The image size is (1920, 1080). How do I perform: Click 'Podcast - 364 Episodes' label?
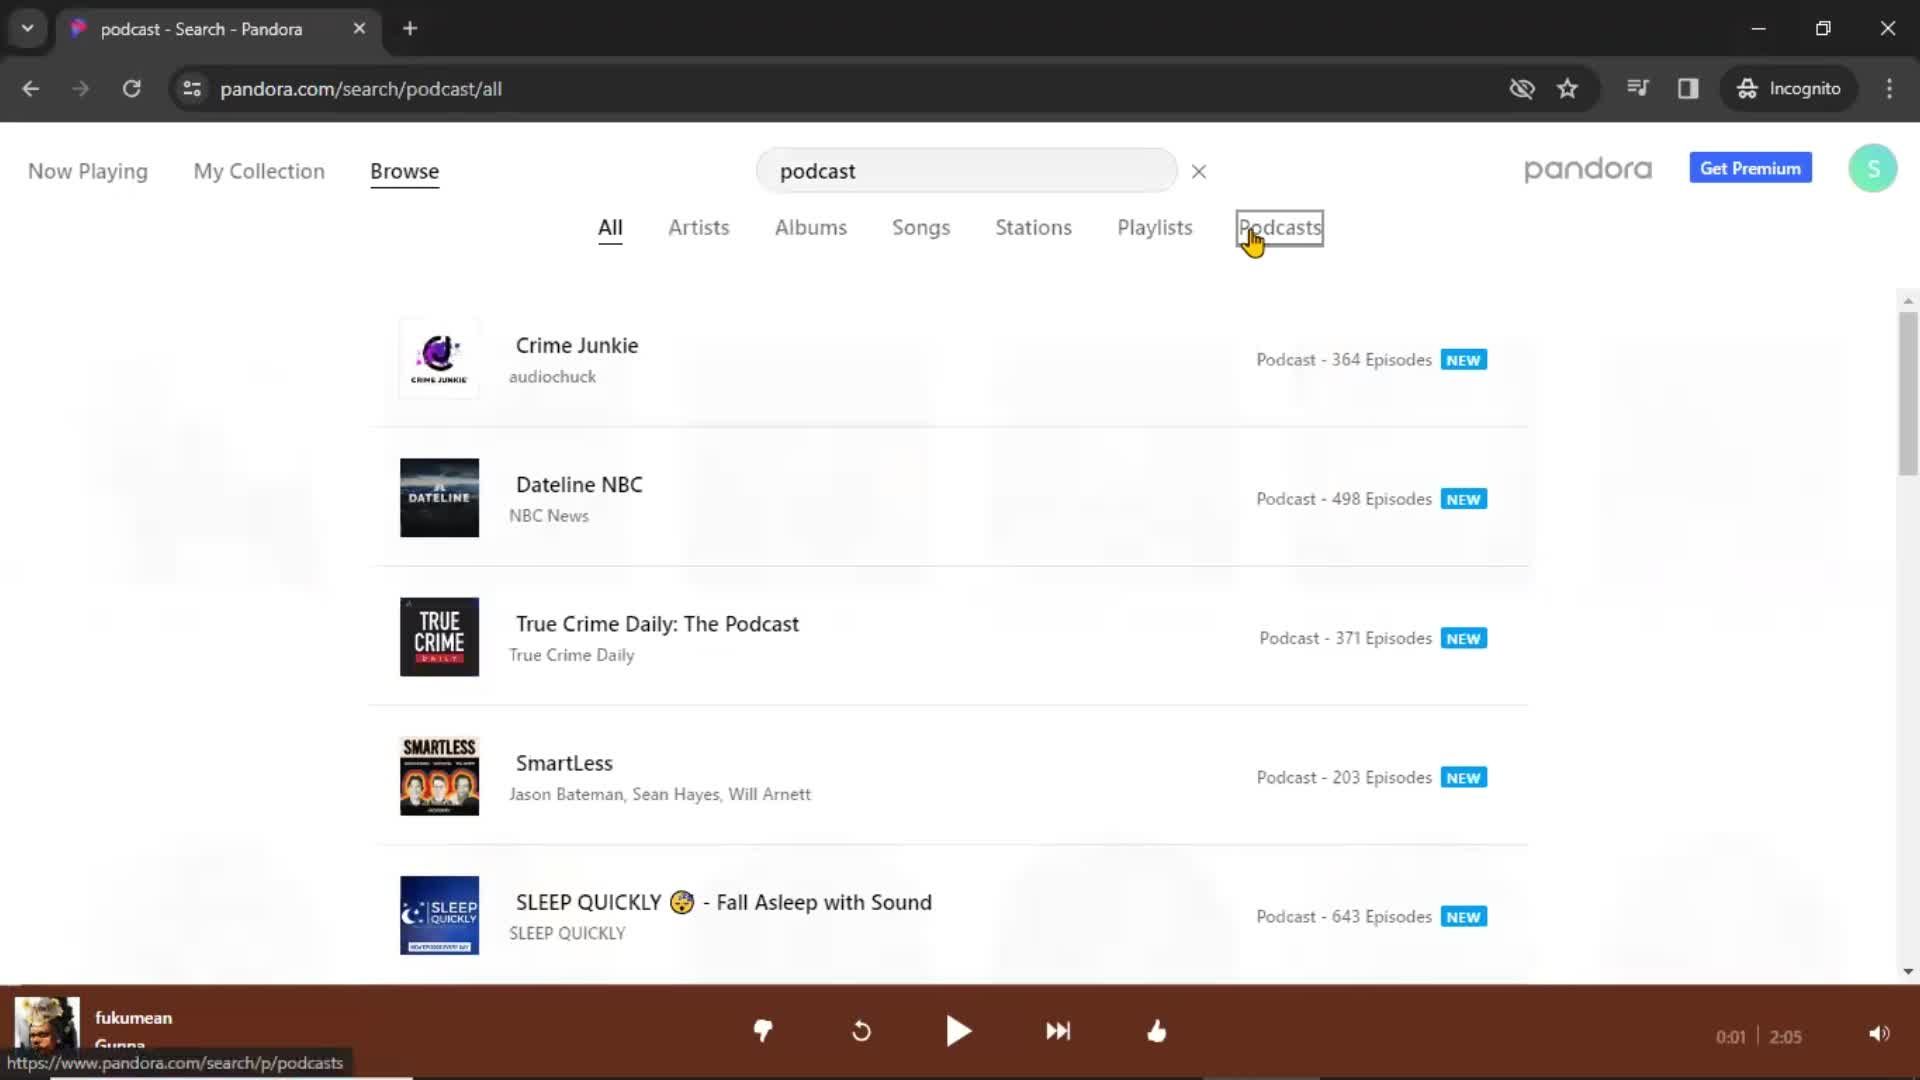tap(1343, 360)
